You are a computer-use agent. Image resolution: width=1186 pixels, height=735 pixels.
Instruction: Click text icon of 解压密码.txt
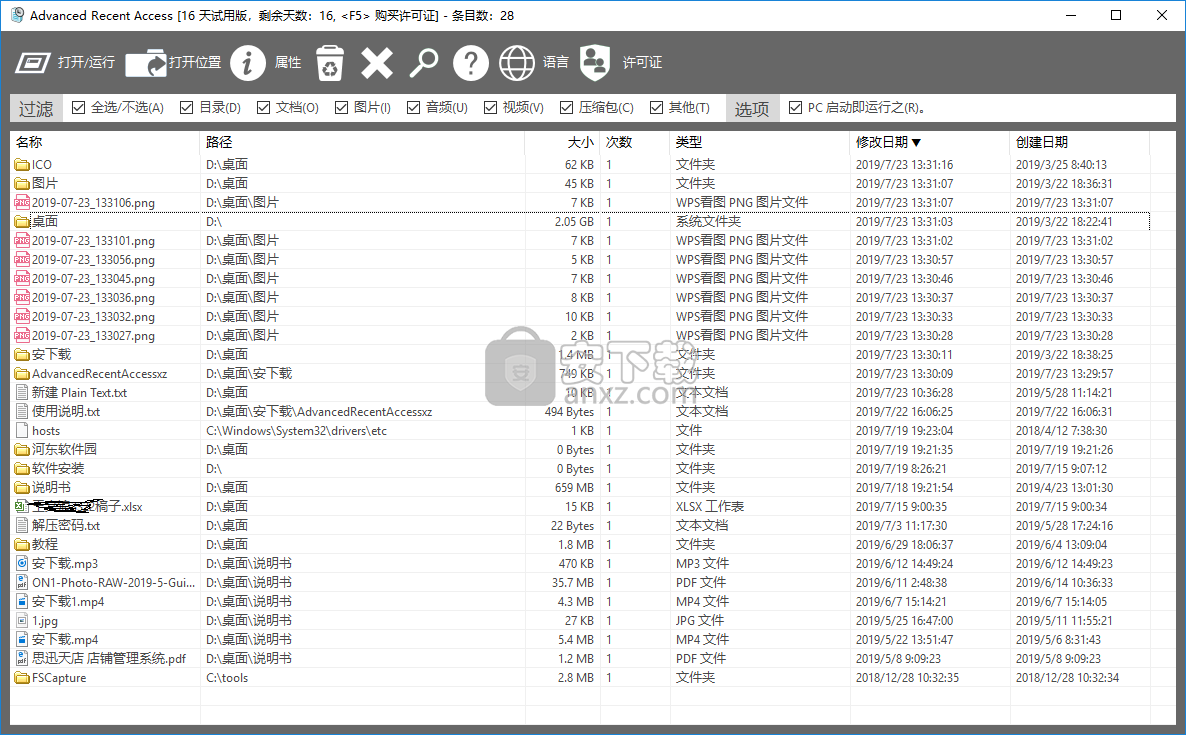coord(22,525)
